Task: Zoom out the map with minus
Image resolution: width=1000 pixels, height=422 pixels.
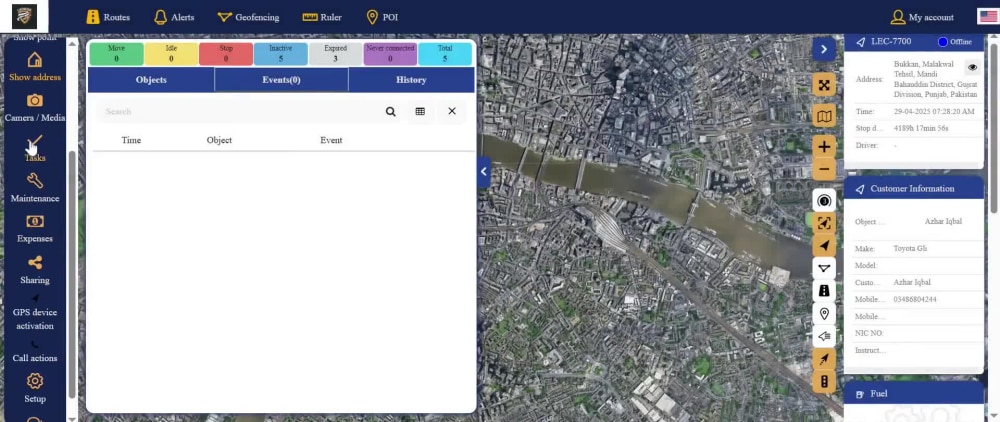Action: pyautogui.click(x=824, y=170)
